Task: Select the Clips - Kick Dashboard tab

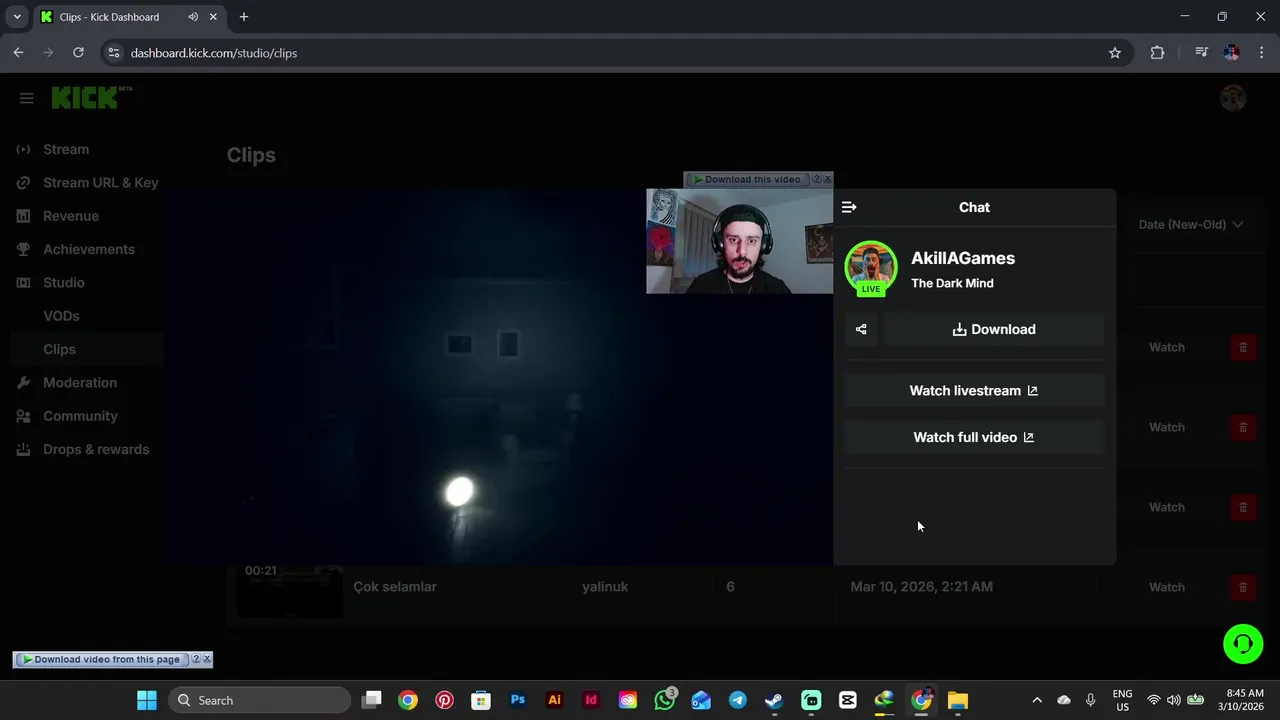Action: (x=130, y=17)
